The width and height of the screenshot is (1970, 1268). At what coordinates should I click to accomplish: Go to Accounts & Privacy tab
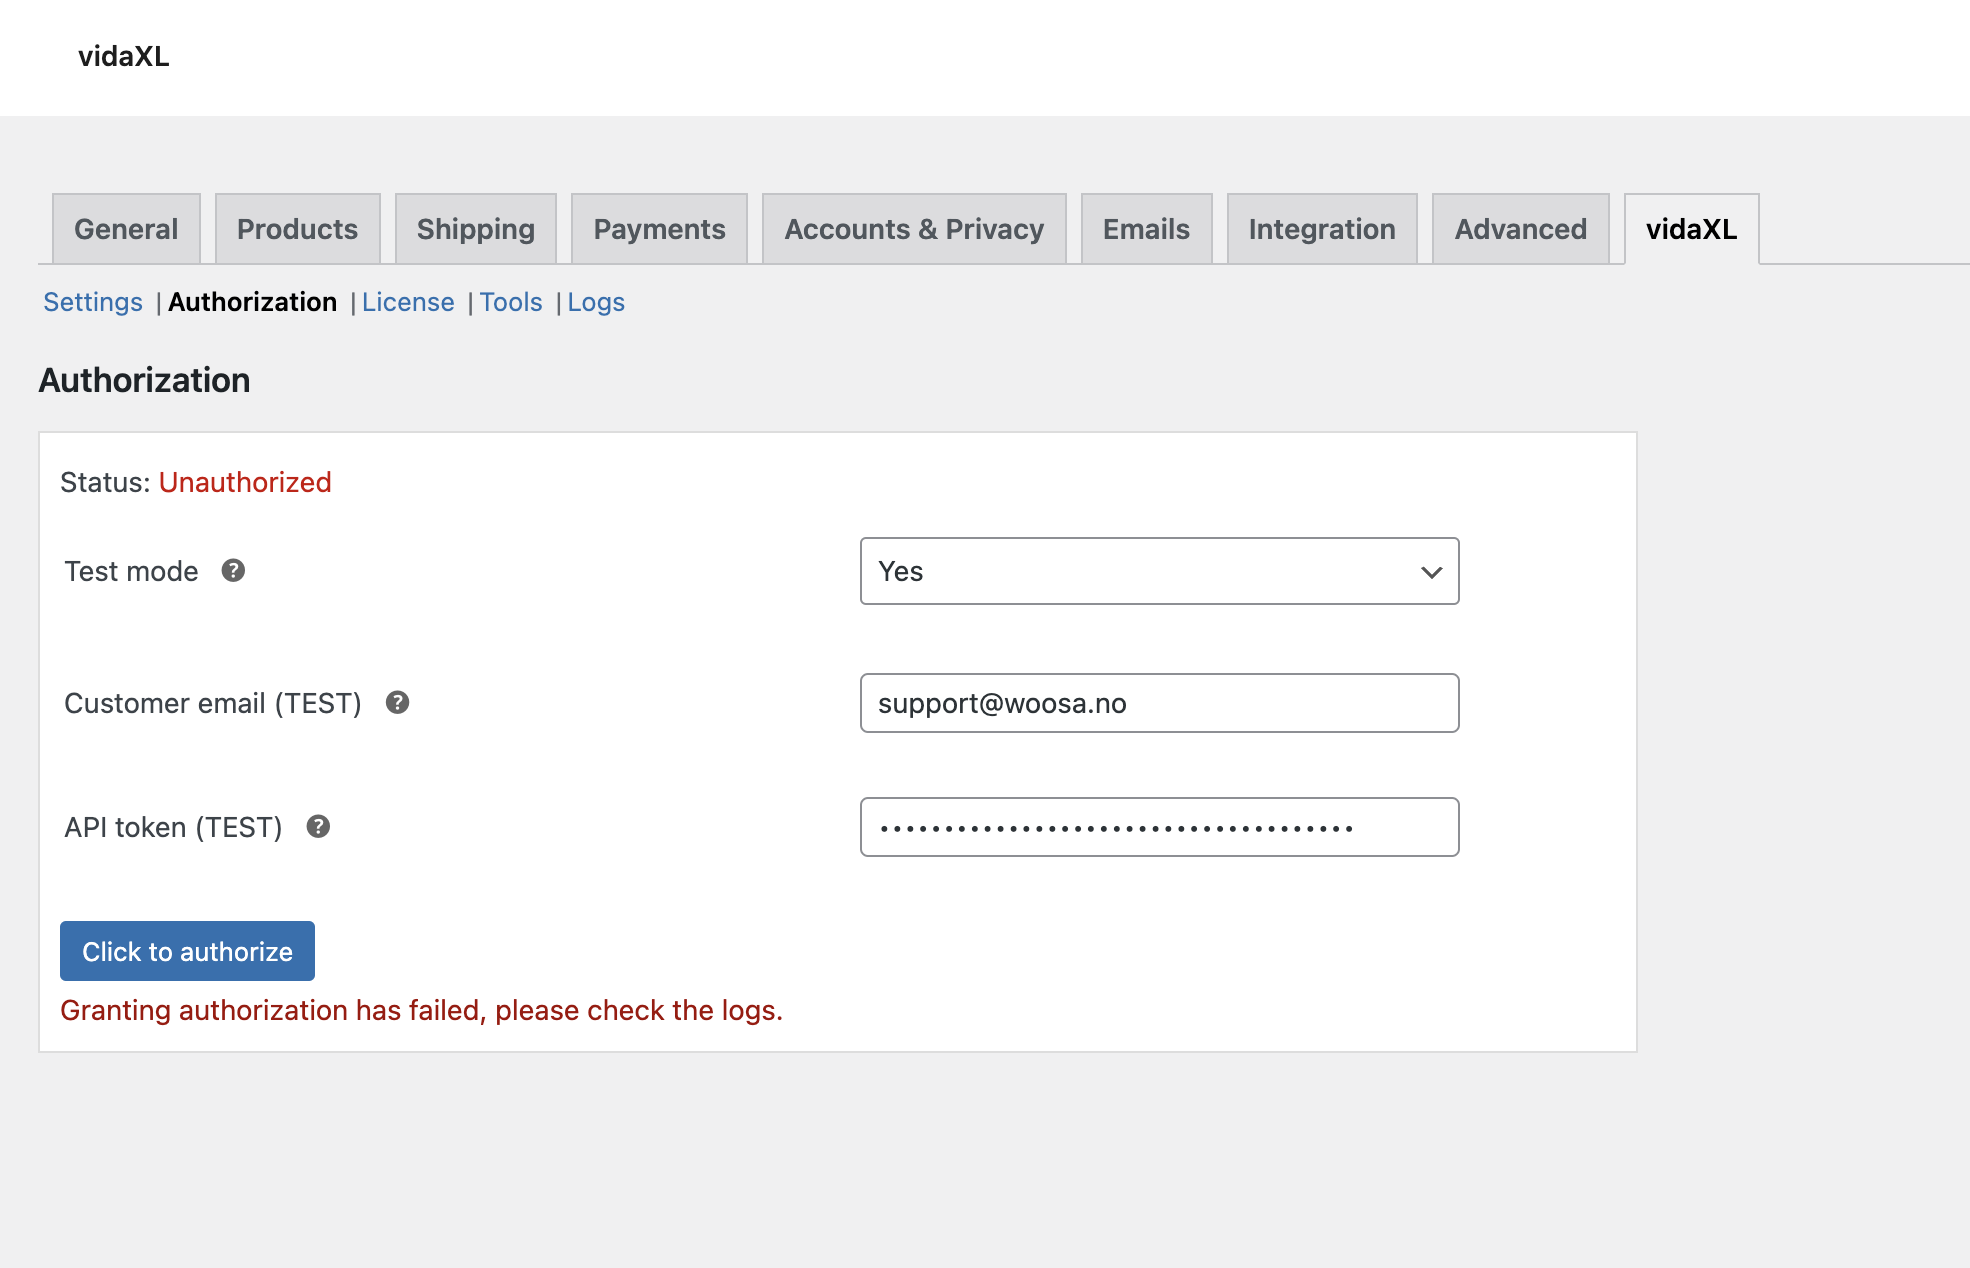point(913,229)
